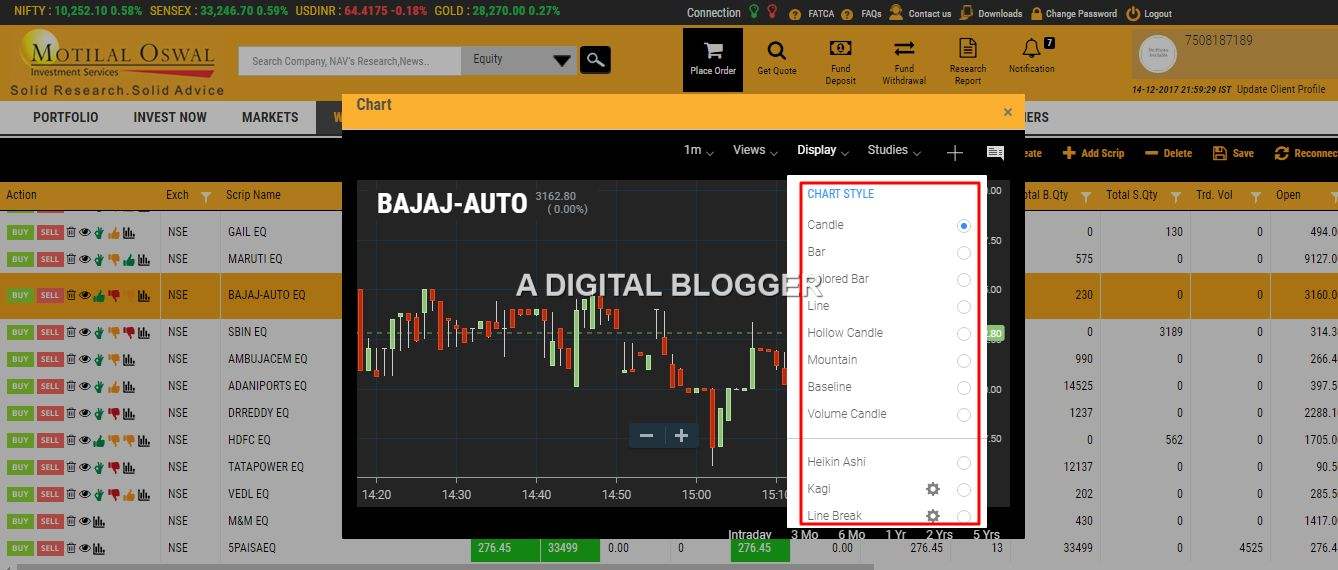Viewport: 1338px width, 570px height.
Task: Click the Notification bell icon
Action: click(x=1031, y=49)
